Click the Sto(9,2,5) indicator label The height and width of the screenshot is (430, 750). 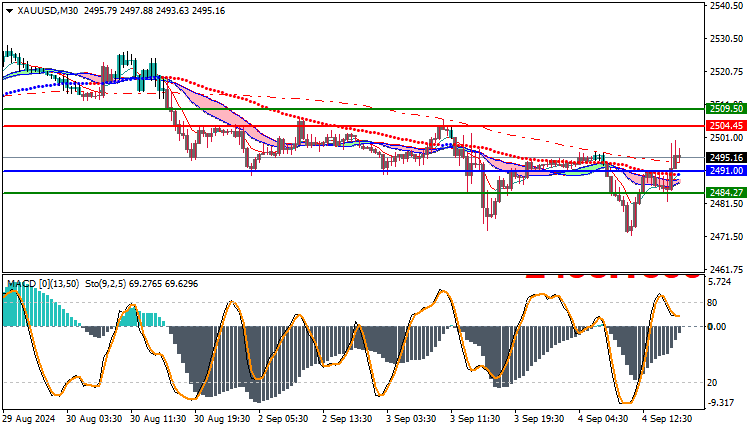click(106, 284)
